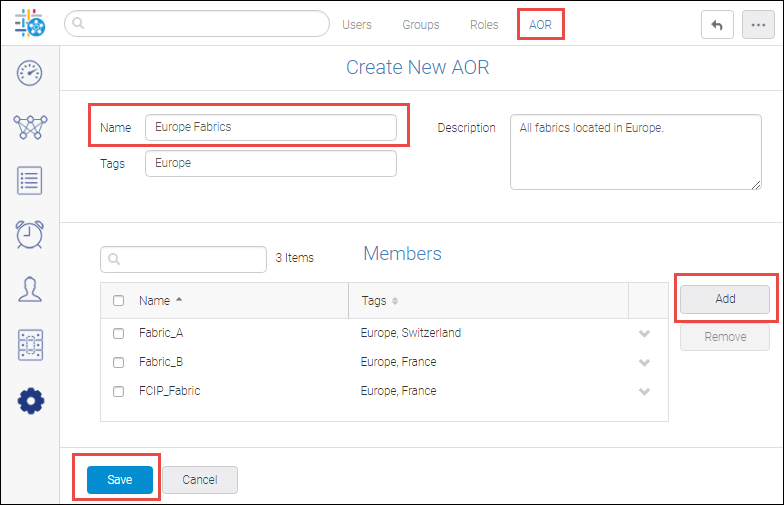Click the Save button
The image size is (784, 505).
point(119,480)
